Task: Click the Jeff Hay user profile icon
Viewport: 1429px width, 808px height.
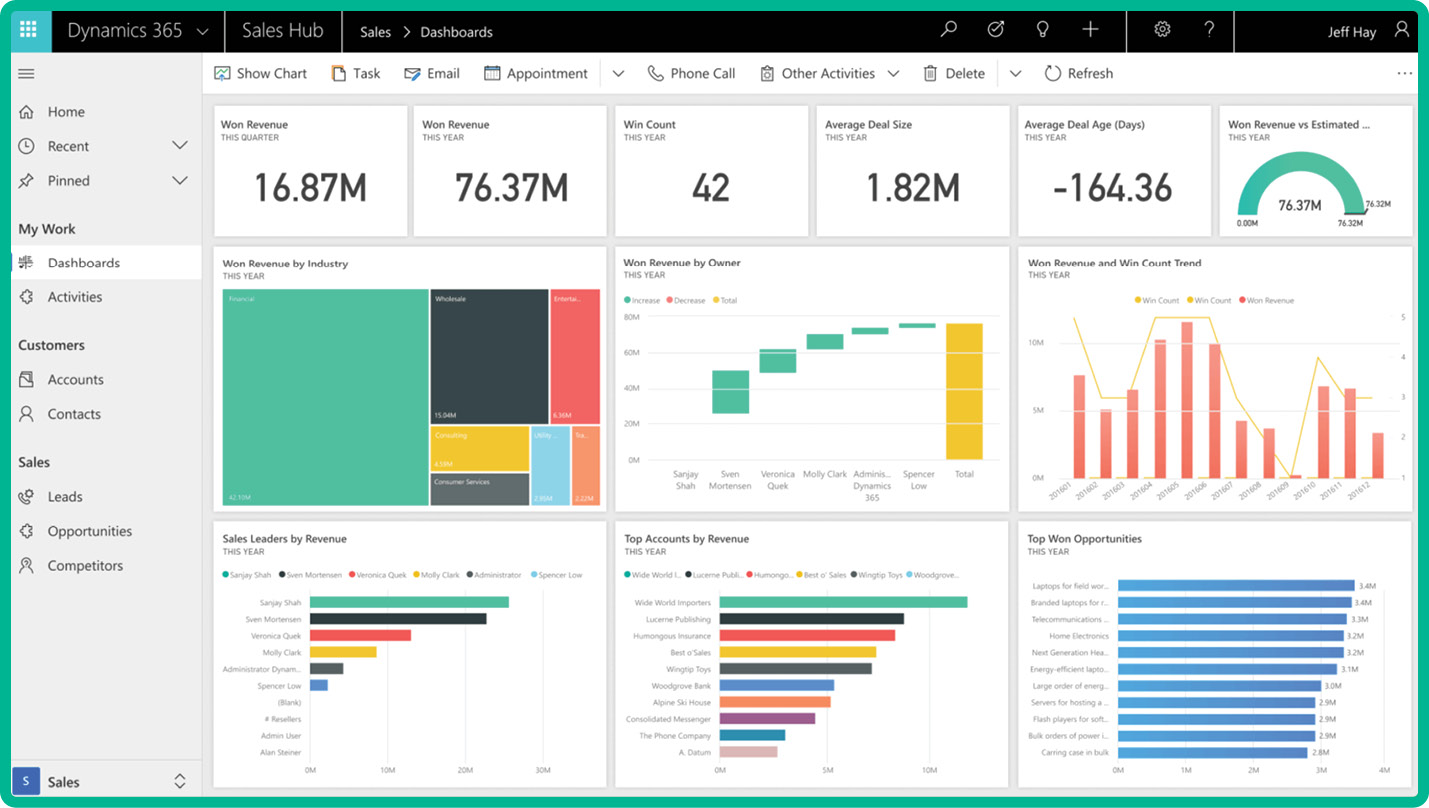Action: [1403, 30]
